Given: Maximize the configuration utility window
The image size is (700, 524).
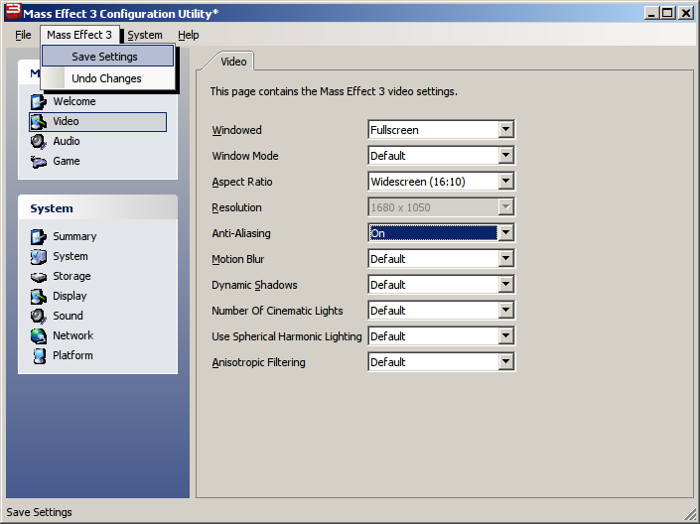Looking at the screenshot, I should (x=668, y=13).
